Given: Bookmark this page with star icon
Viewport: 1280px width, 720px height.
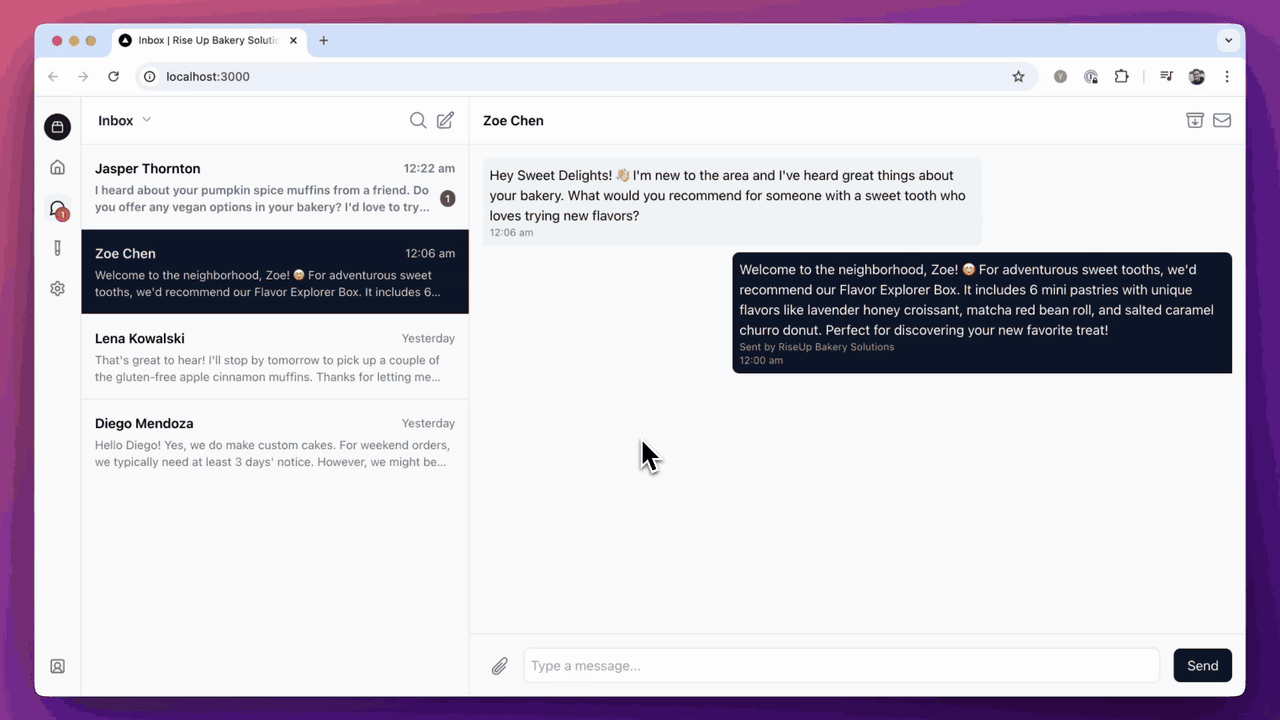Looking at the screenshot, I should tap(1018, 77).
